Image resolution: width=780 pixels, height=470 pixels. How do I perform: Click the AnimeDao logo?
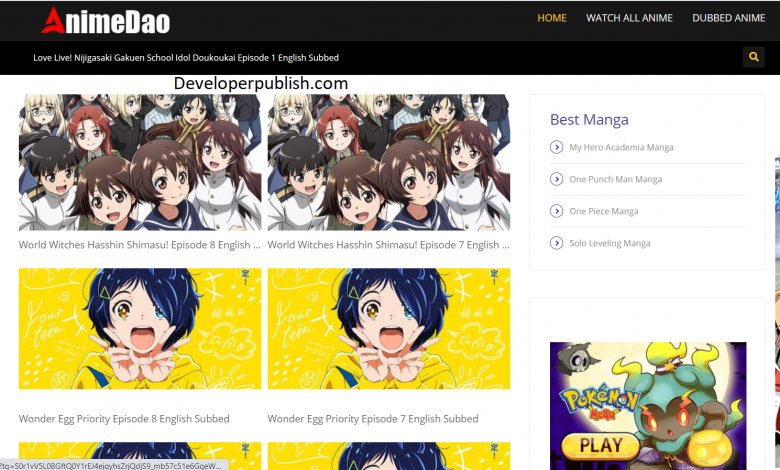tap(105, 21)
